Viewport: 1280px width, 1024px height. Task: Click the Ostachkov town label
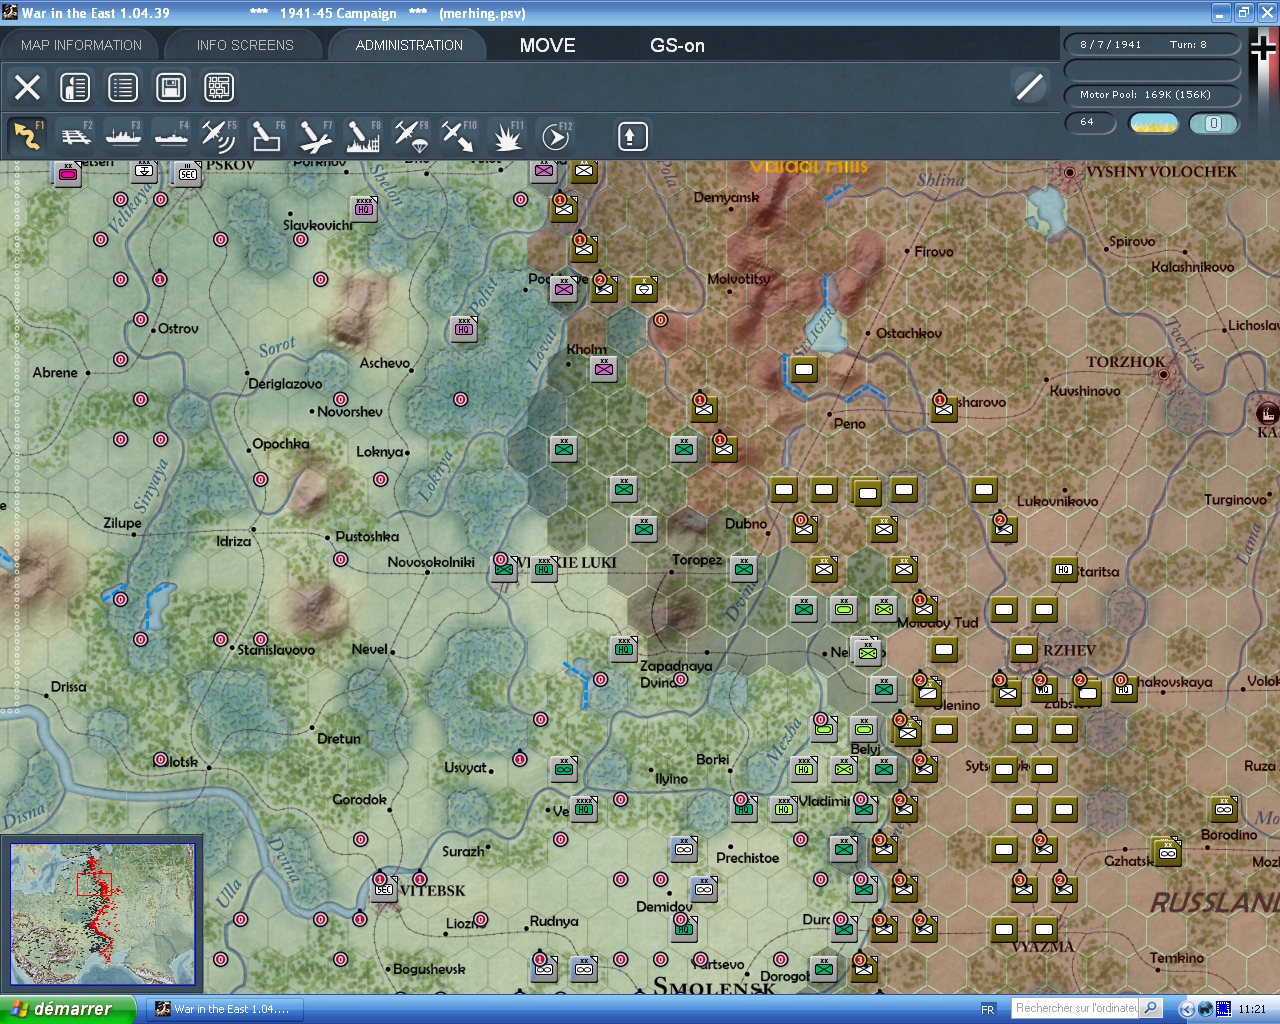[909, 333]
